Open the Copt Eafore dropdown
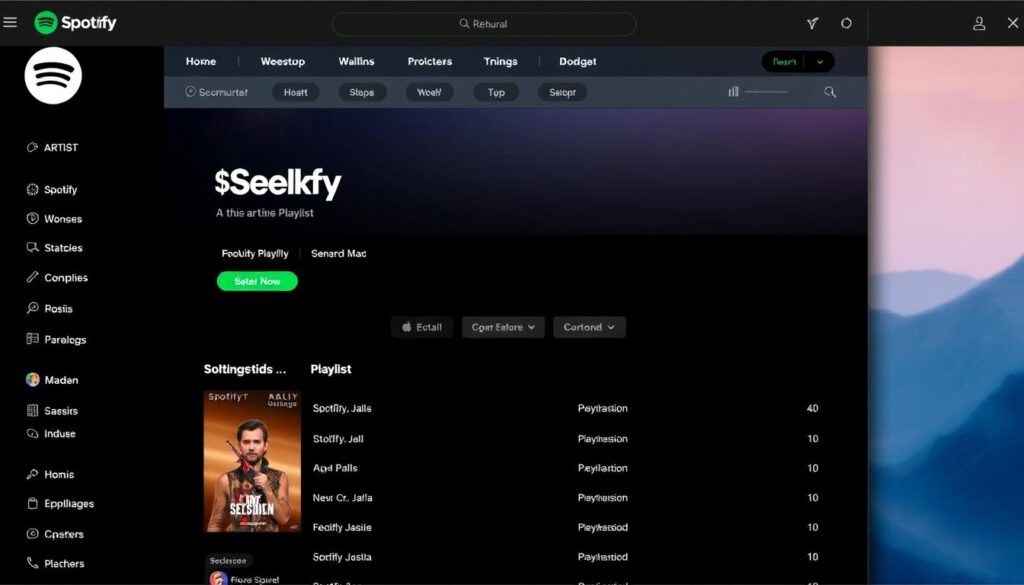Screen dimensions: 1024x585 pyautogui.click(x=503, y=327)
